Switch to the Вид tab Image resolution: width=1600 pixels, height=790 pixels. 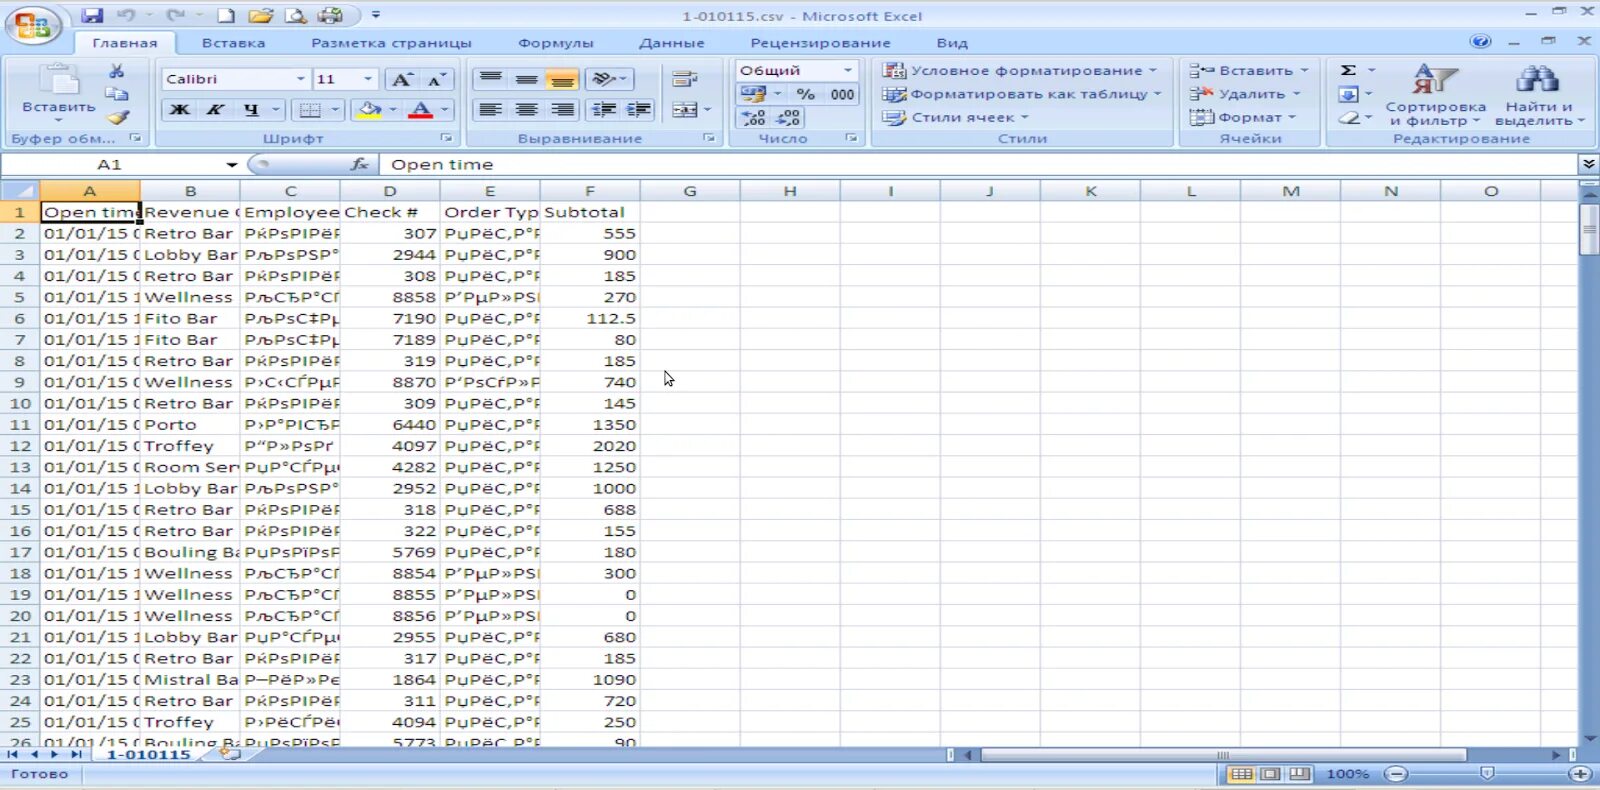[x=952, y=43]
